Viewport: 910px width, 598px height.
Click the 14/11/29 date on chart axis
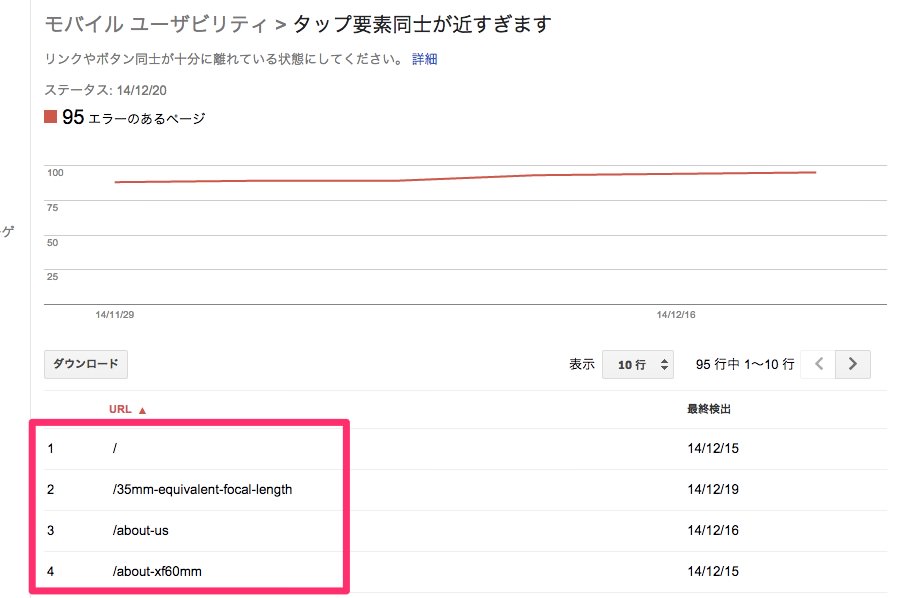[x=115, y=315]
